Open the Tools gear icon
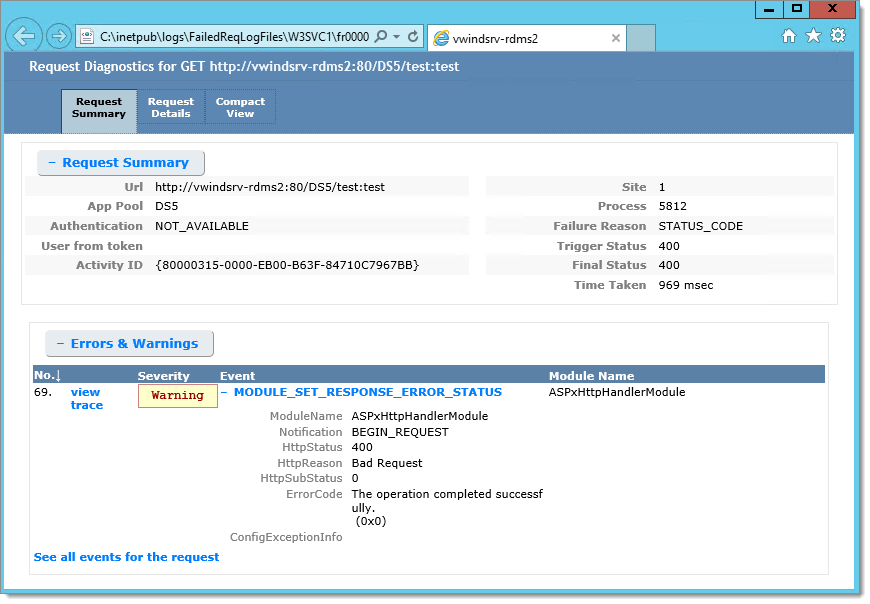Image resolution: width=870 pixels, height=604 pixels. point(838,35)
